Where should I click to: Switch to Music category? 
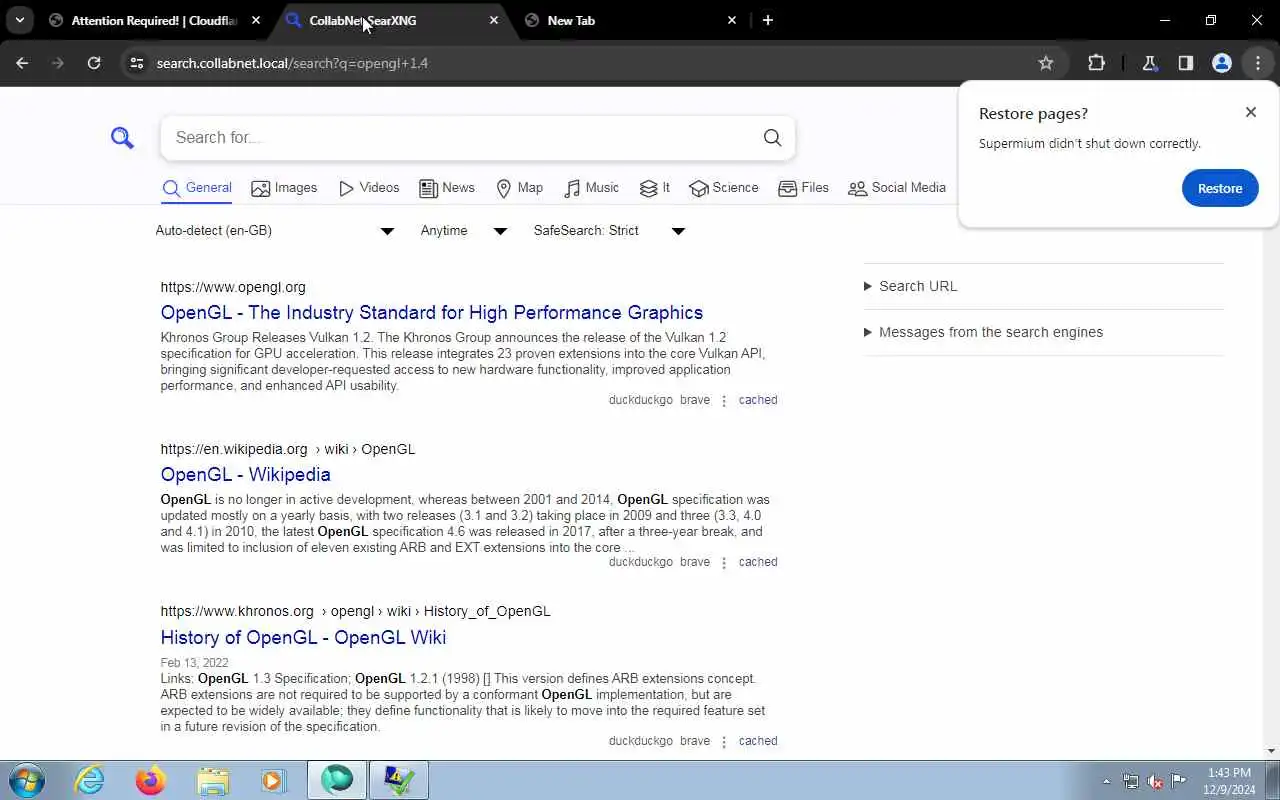click(592, 188)
